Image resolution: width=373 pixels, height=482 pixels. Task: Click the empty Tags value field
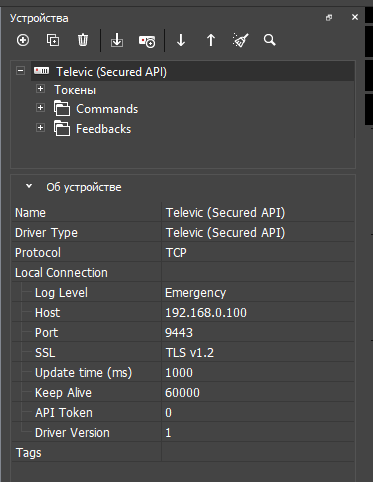click(x=258, y=453)
